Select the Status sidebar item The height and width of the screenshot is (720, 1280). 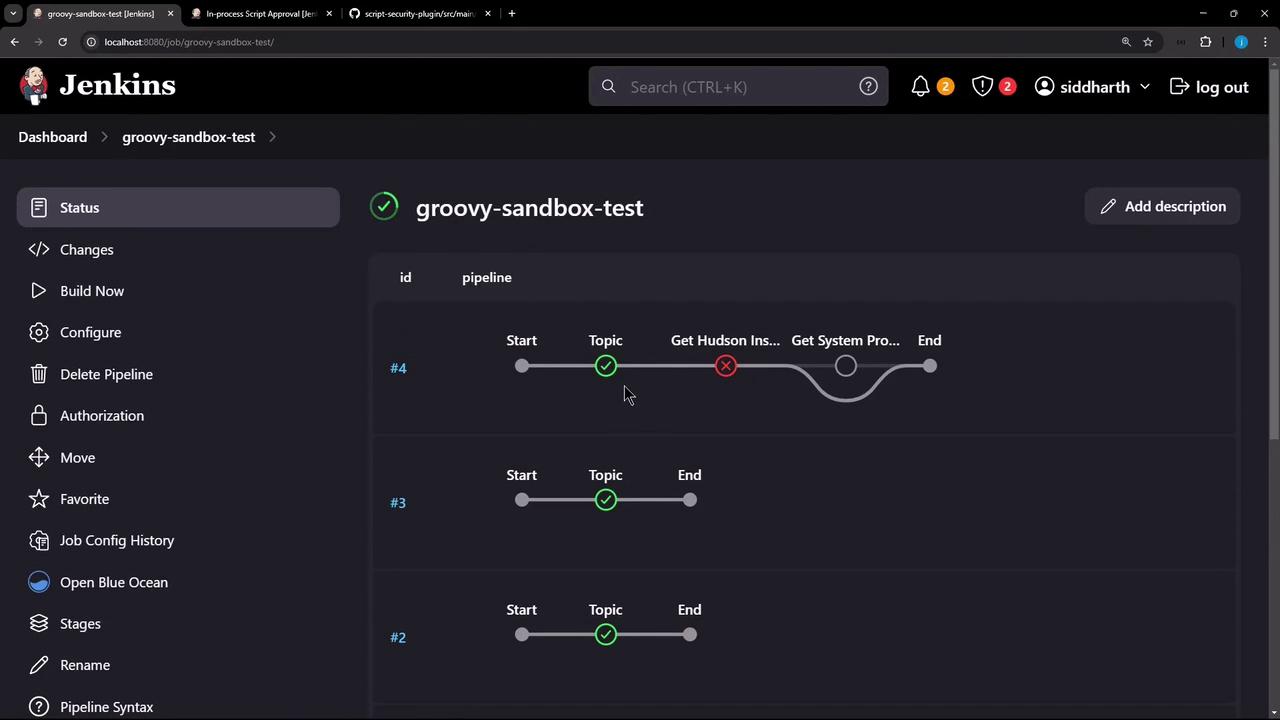click(178, 208)
